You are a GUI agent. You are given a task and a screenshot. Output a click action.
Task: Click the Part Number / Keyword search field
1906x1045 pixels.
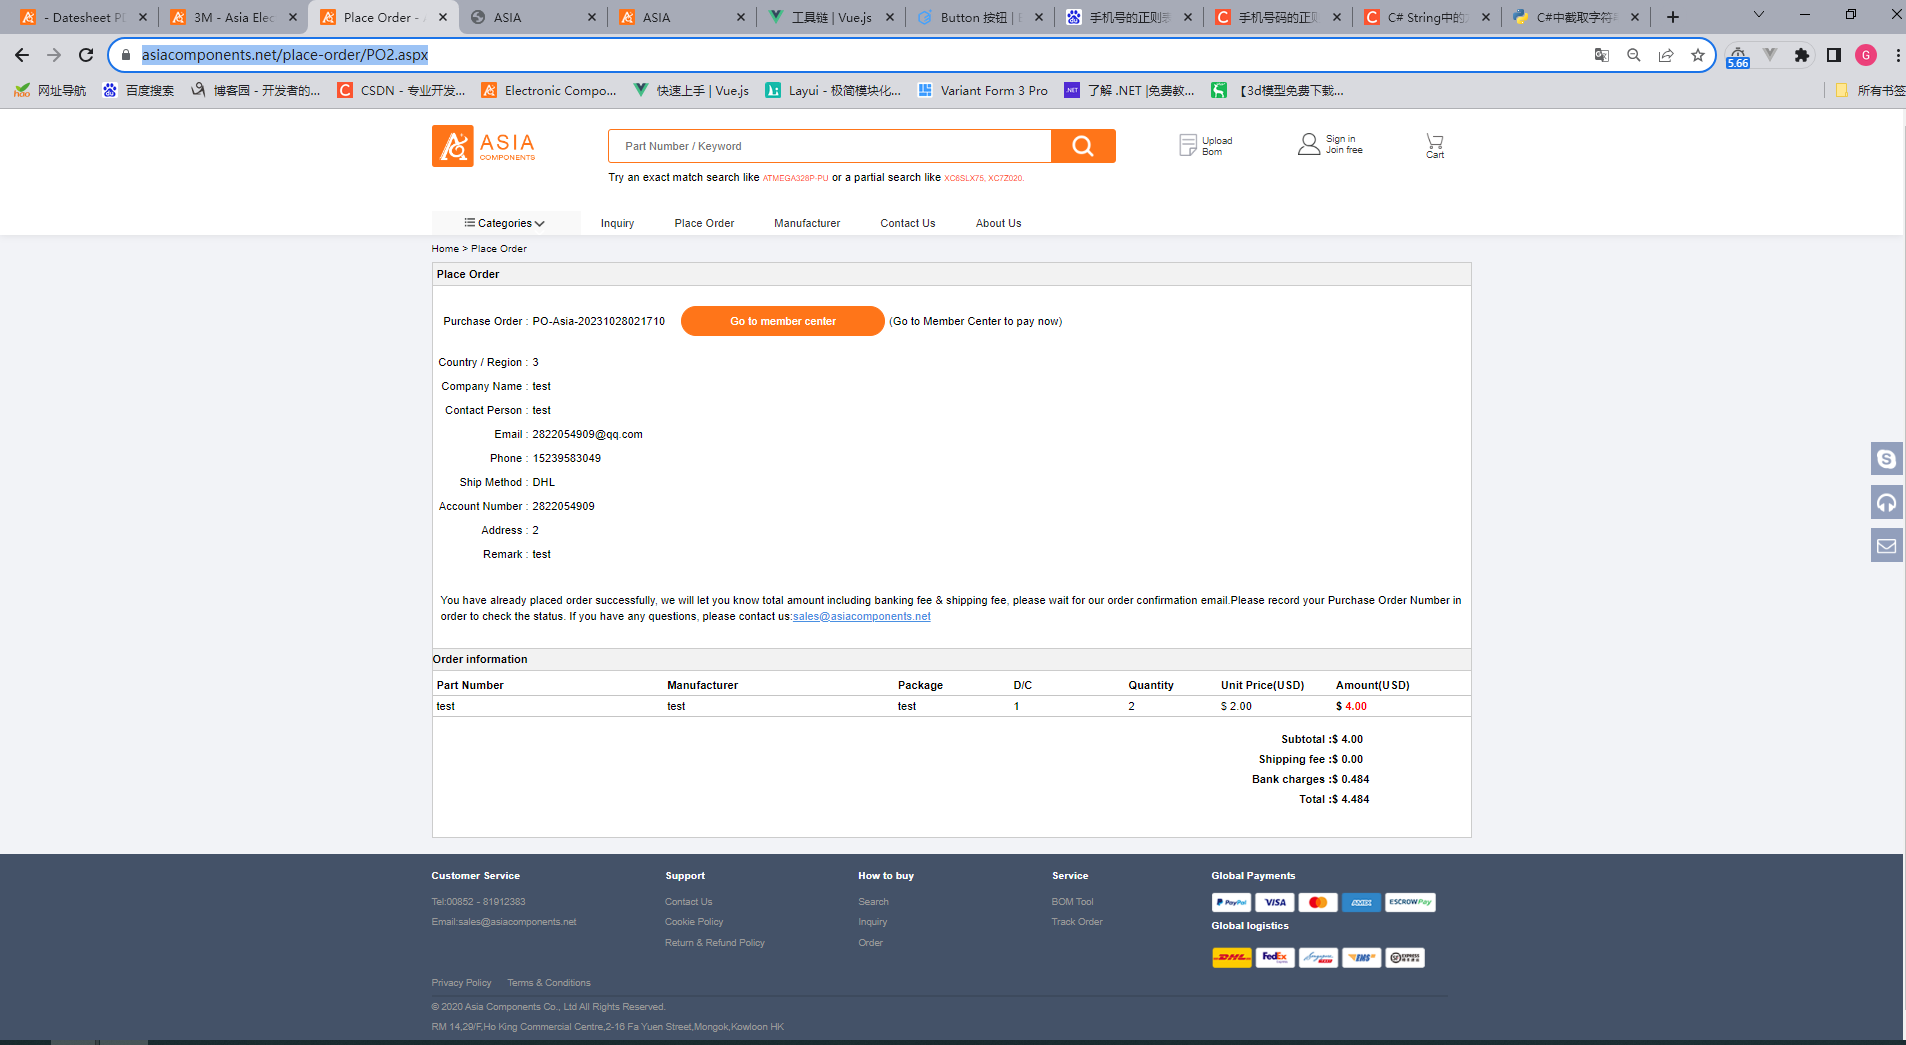tap(829, 146)
